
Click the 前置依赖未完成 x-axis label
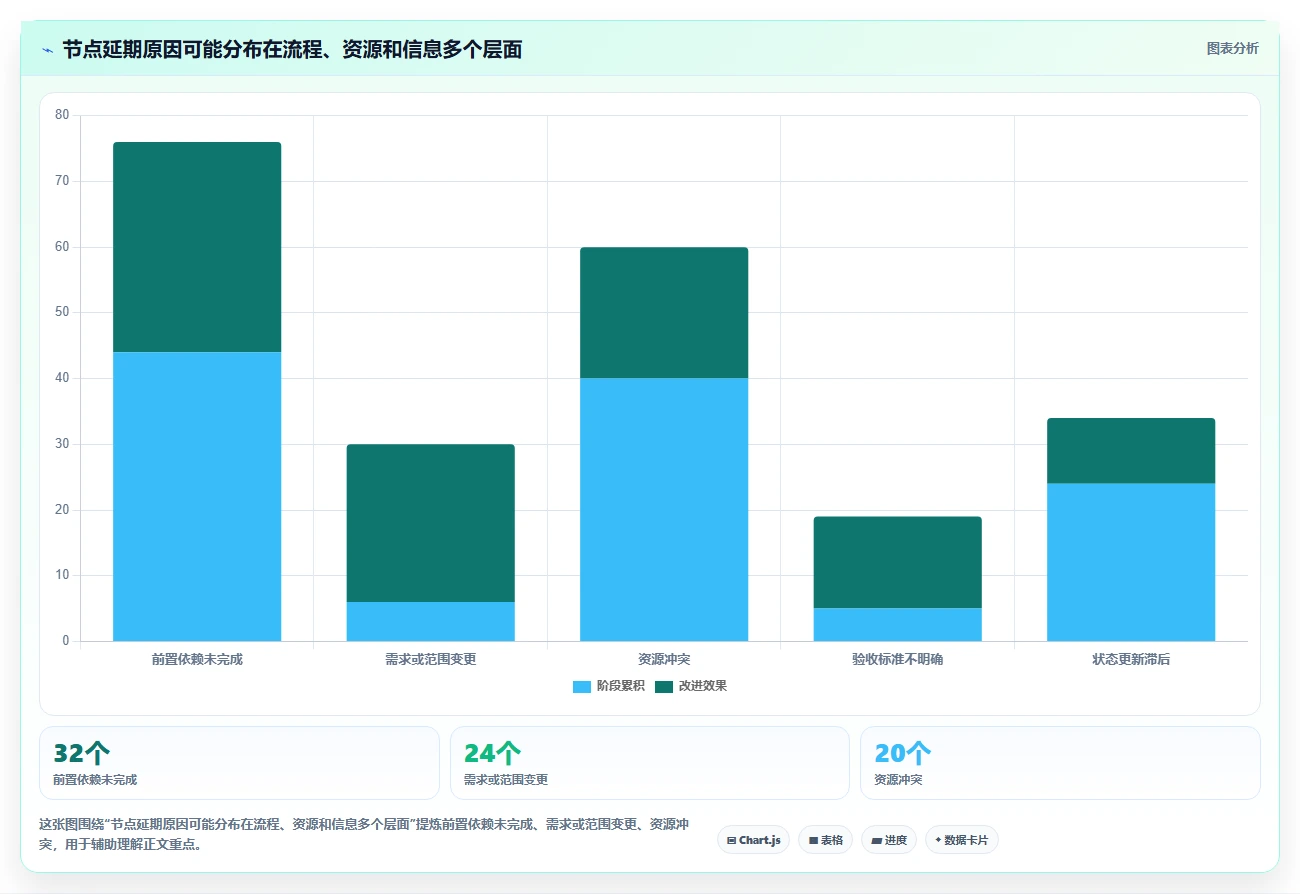[197, 660]
